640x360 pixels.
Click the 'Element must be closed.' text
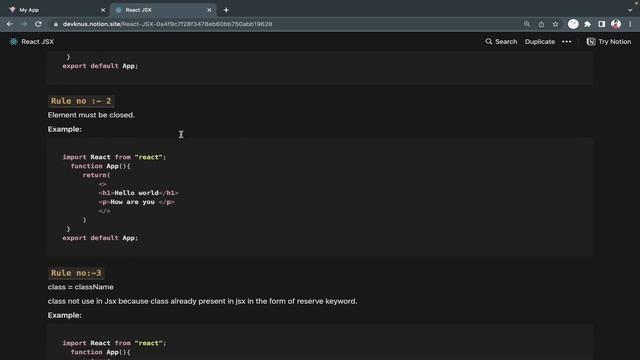(91, 115)
